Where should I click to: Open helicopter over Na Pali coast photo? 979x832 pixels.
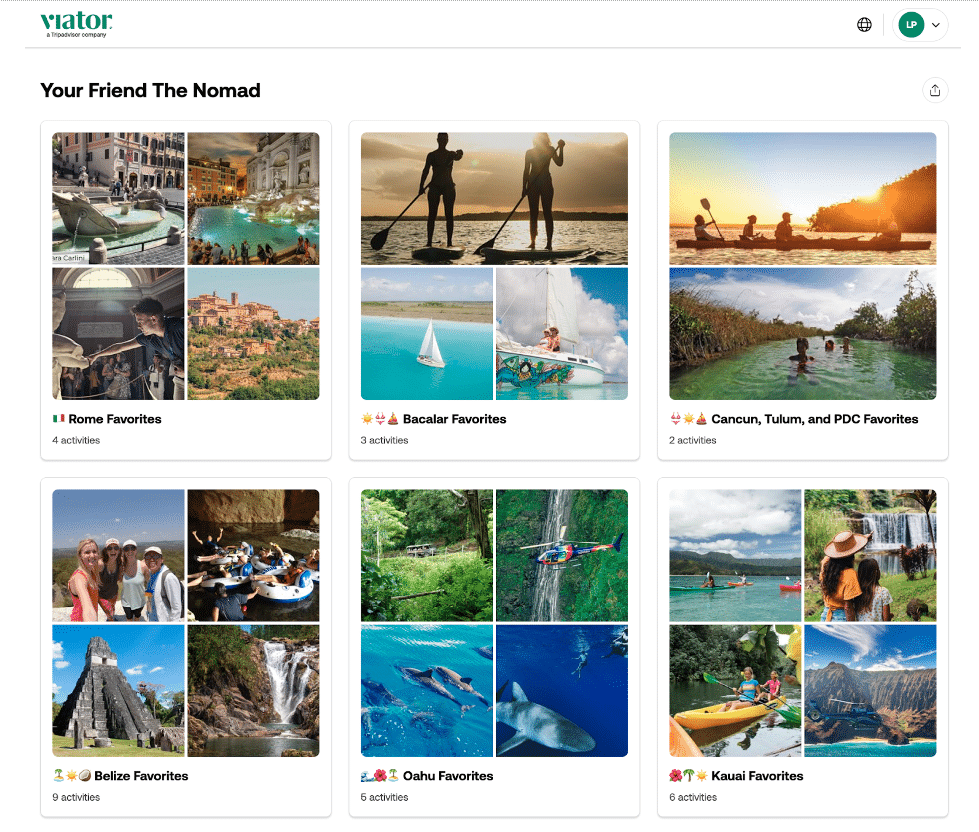coord(870,690)
